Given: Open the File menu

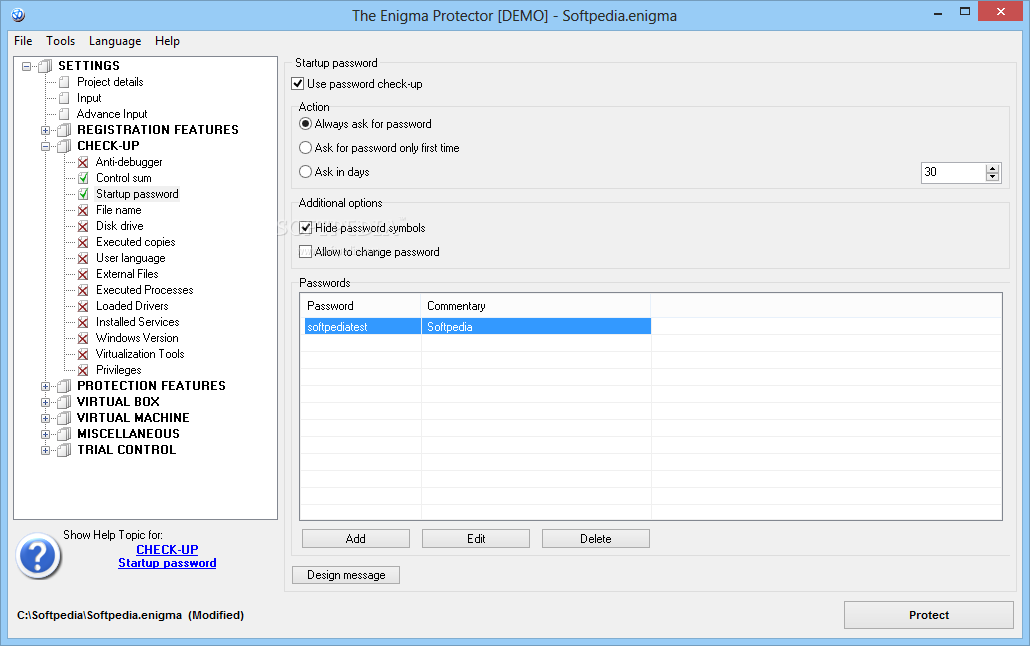Looking at the screenshot, I should click(23, 41).
